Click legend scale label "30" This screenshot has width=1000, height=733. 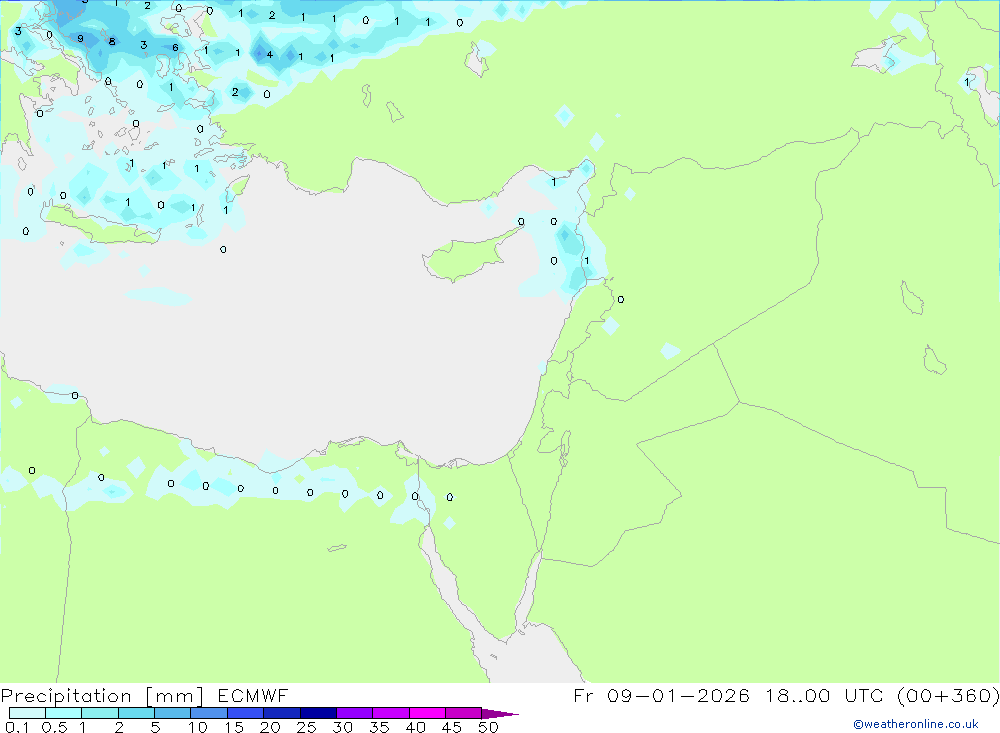coord(343,727)
